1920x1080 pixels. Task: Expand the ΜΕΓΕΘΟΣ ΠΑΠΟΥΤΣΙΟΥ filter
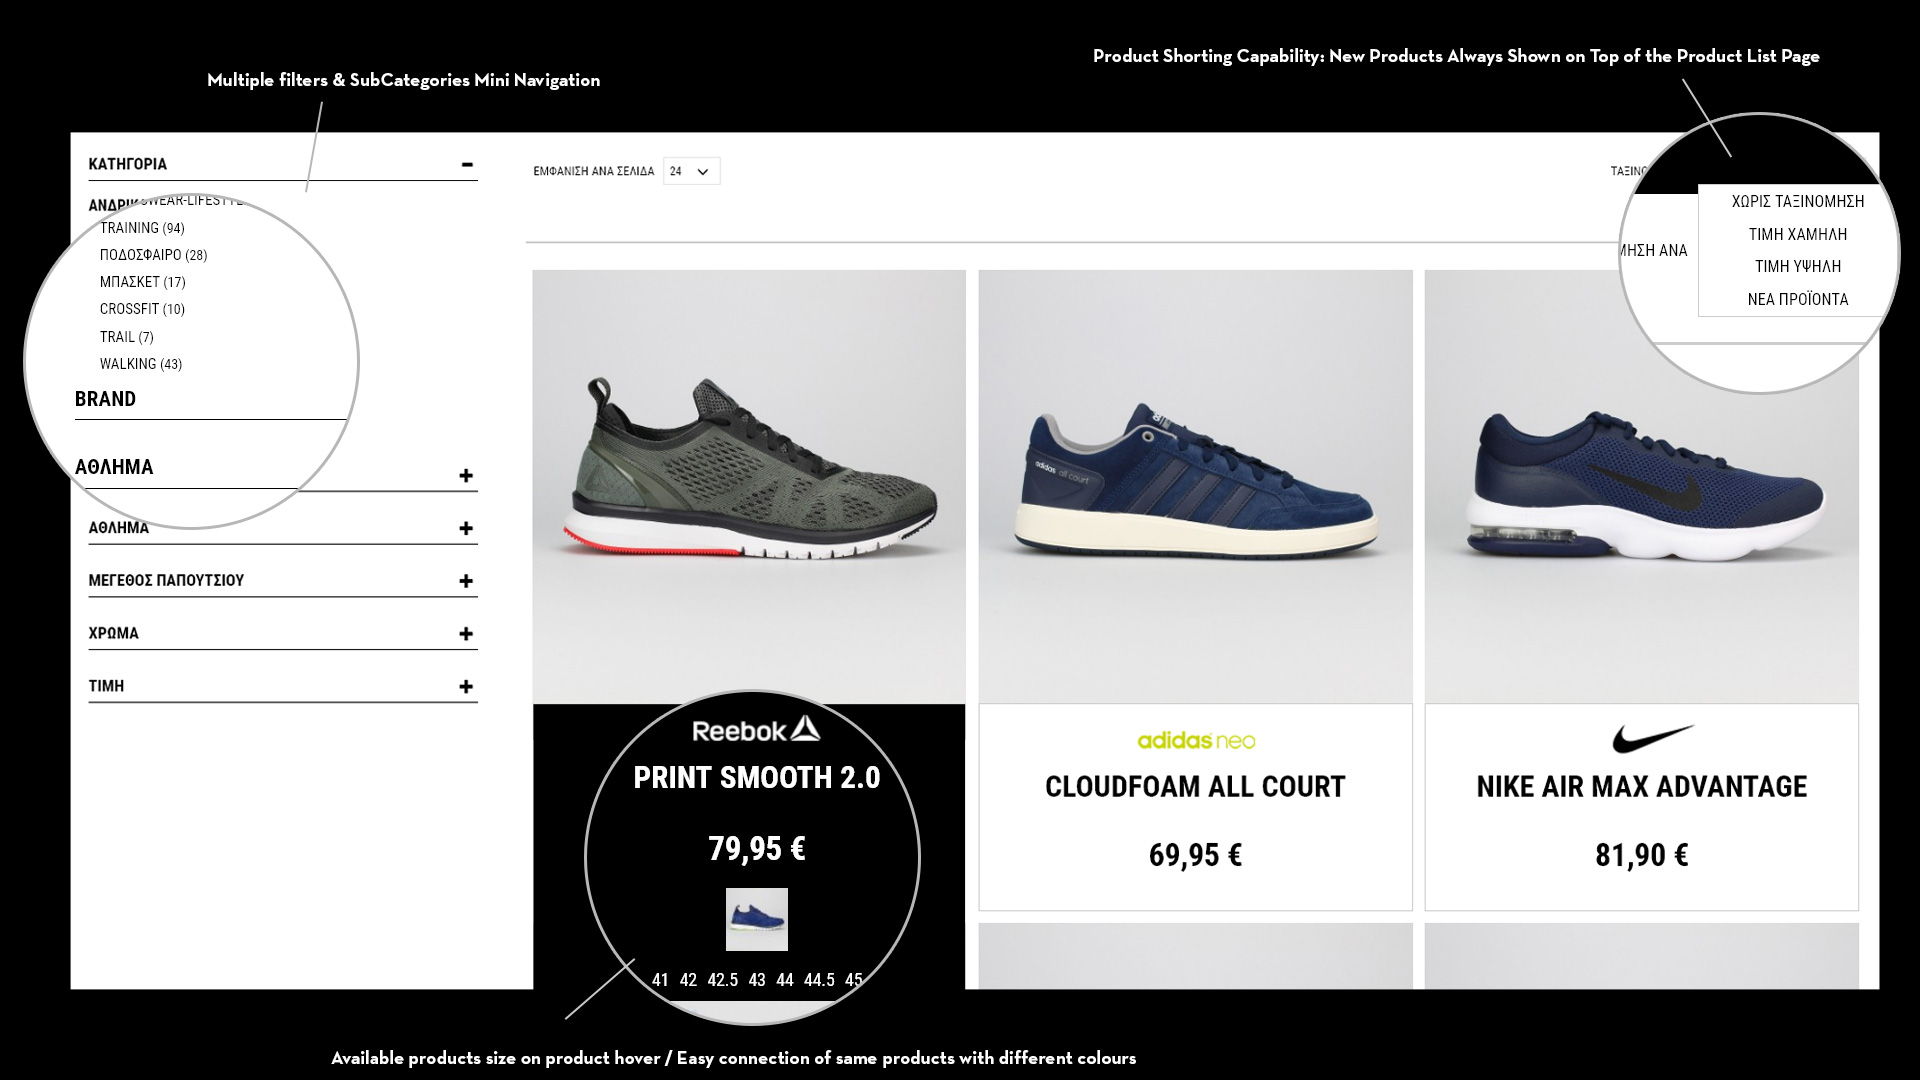coord(466,581)
